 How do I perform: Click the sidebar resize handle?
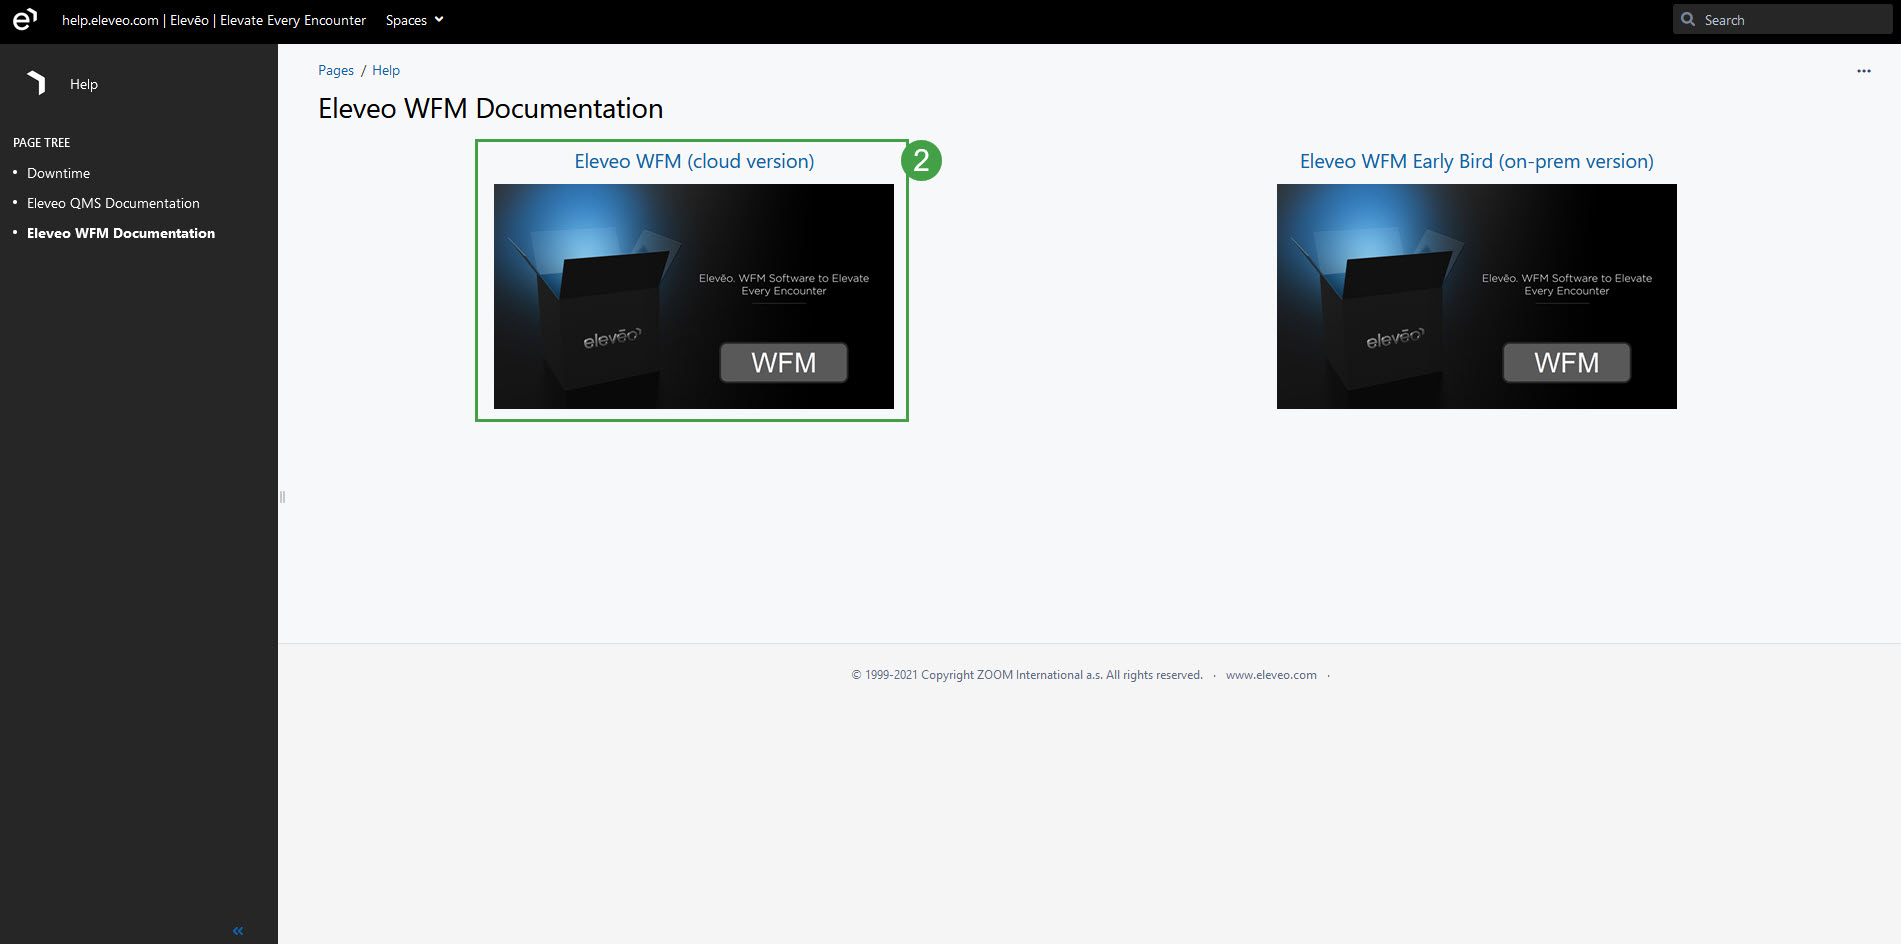click(282, 496)
